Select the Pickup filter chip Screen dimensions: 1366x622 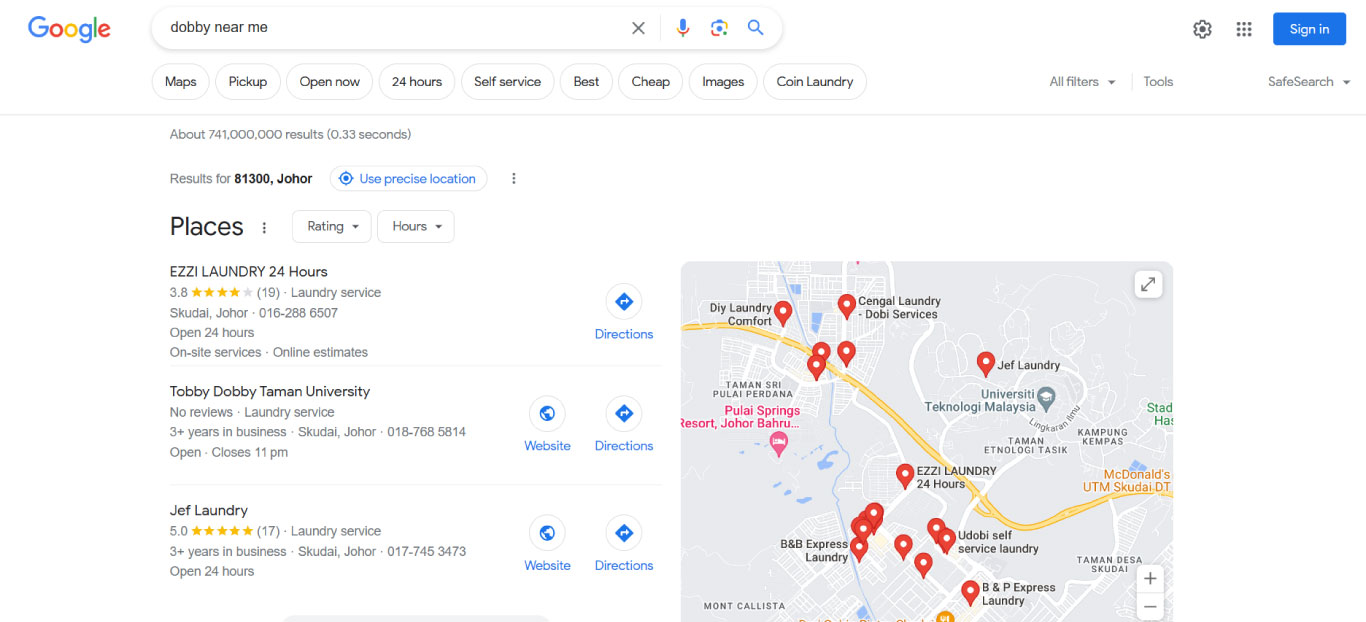[248, 82]
